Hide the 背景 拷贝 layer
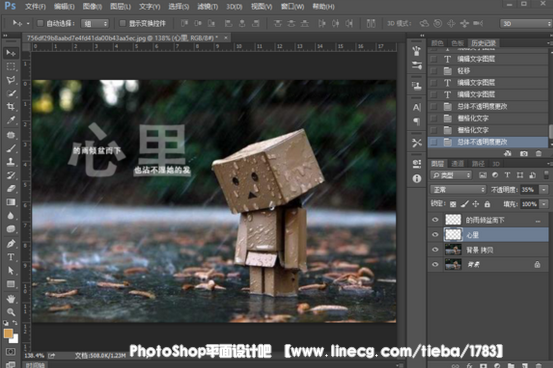Image resolution: width=553 pixels, height=368 pixels. point(435,250)
